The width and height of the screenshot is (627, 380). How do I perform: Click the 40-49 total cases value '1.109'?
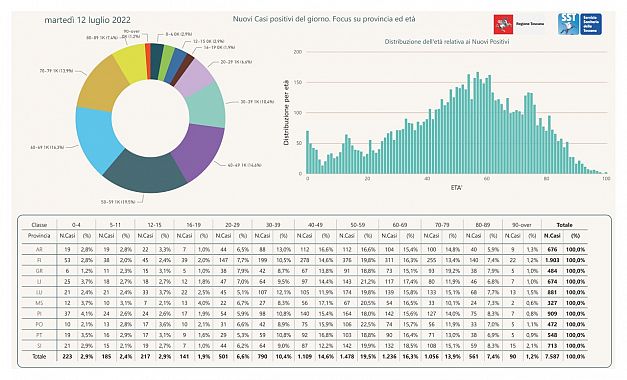(x=305, y=356)
